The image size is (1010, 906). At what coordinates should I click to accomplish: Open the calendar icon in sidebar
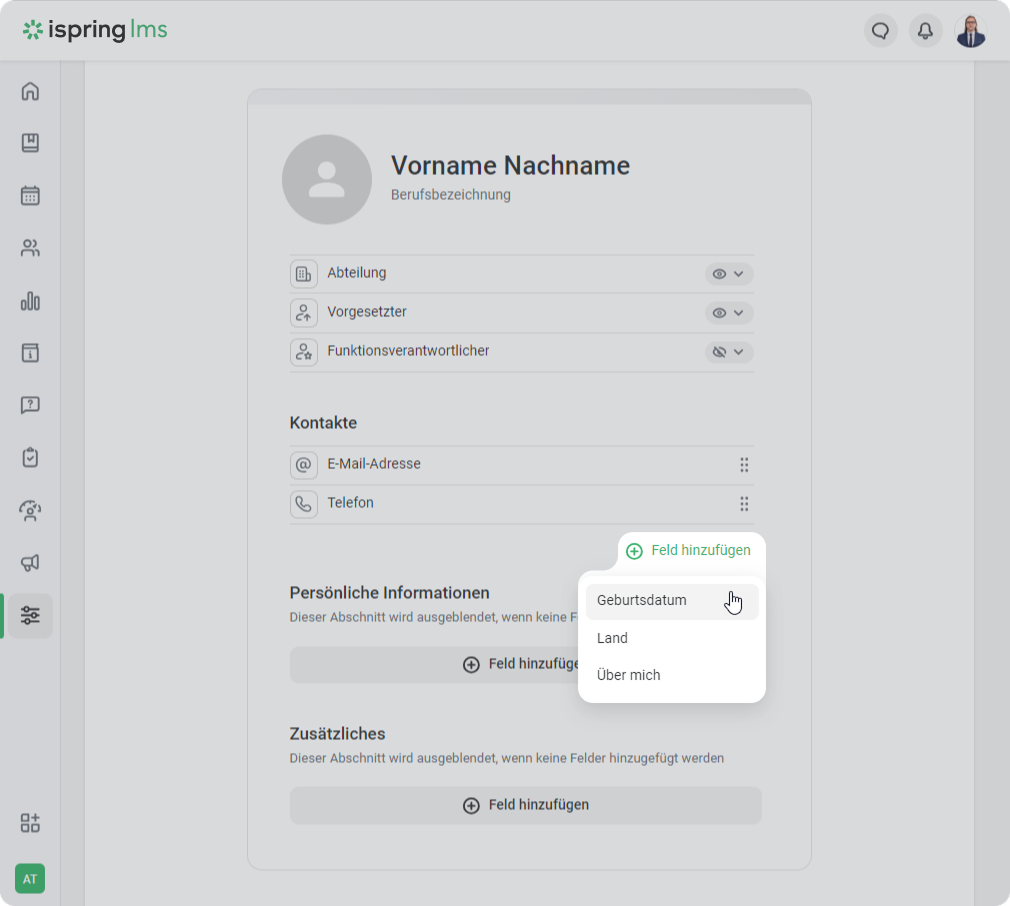[x=30, y=195]
